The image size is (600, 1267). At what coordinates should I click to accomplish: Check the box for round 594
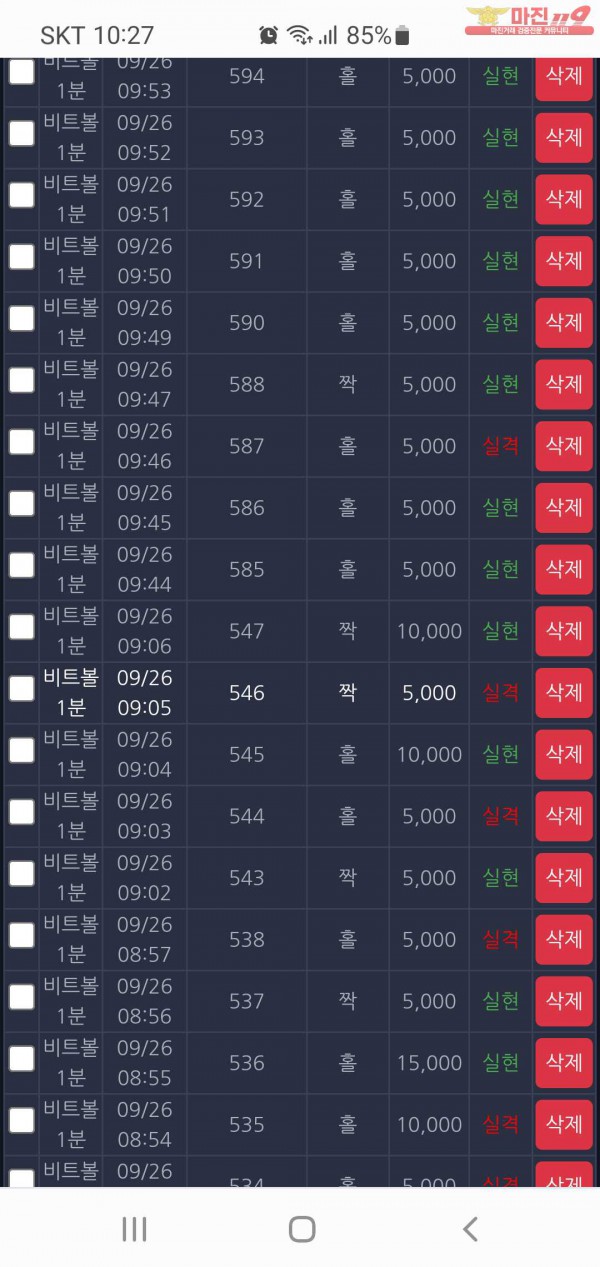pos(21,72)
